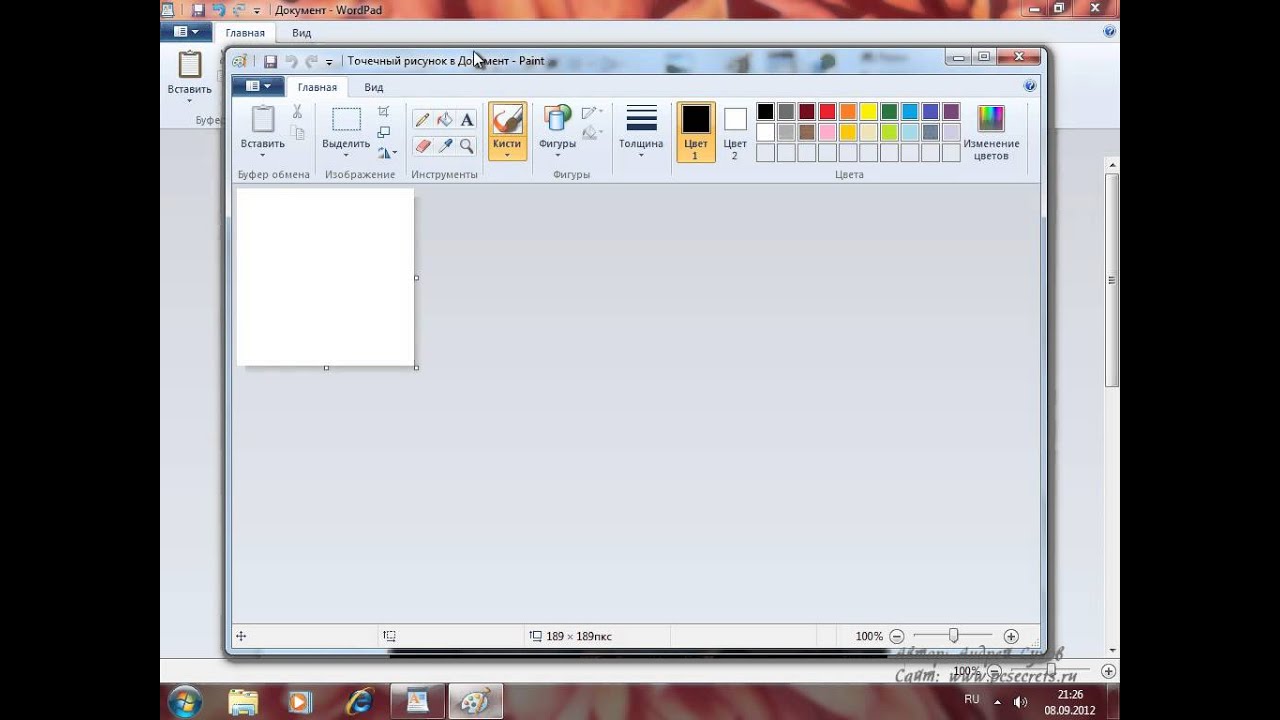Open Windows Explorer from the taskbar

[x=242, y=702]
